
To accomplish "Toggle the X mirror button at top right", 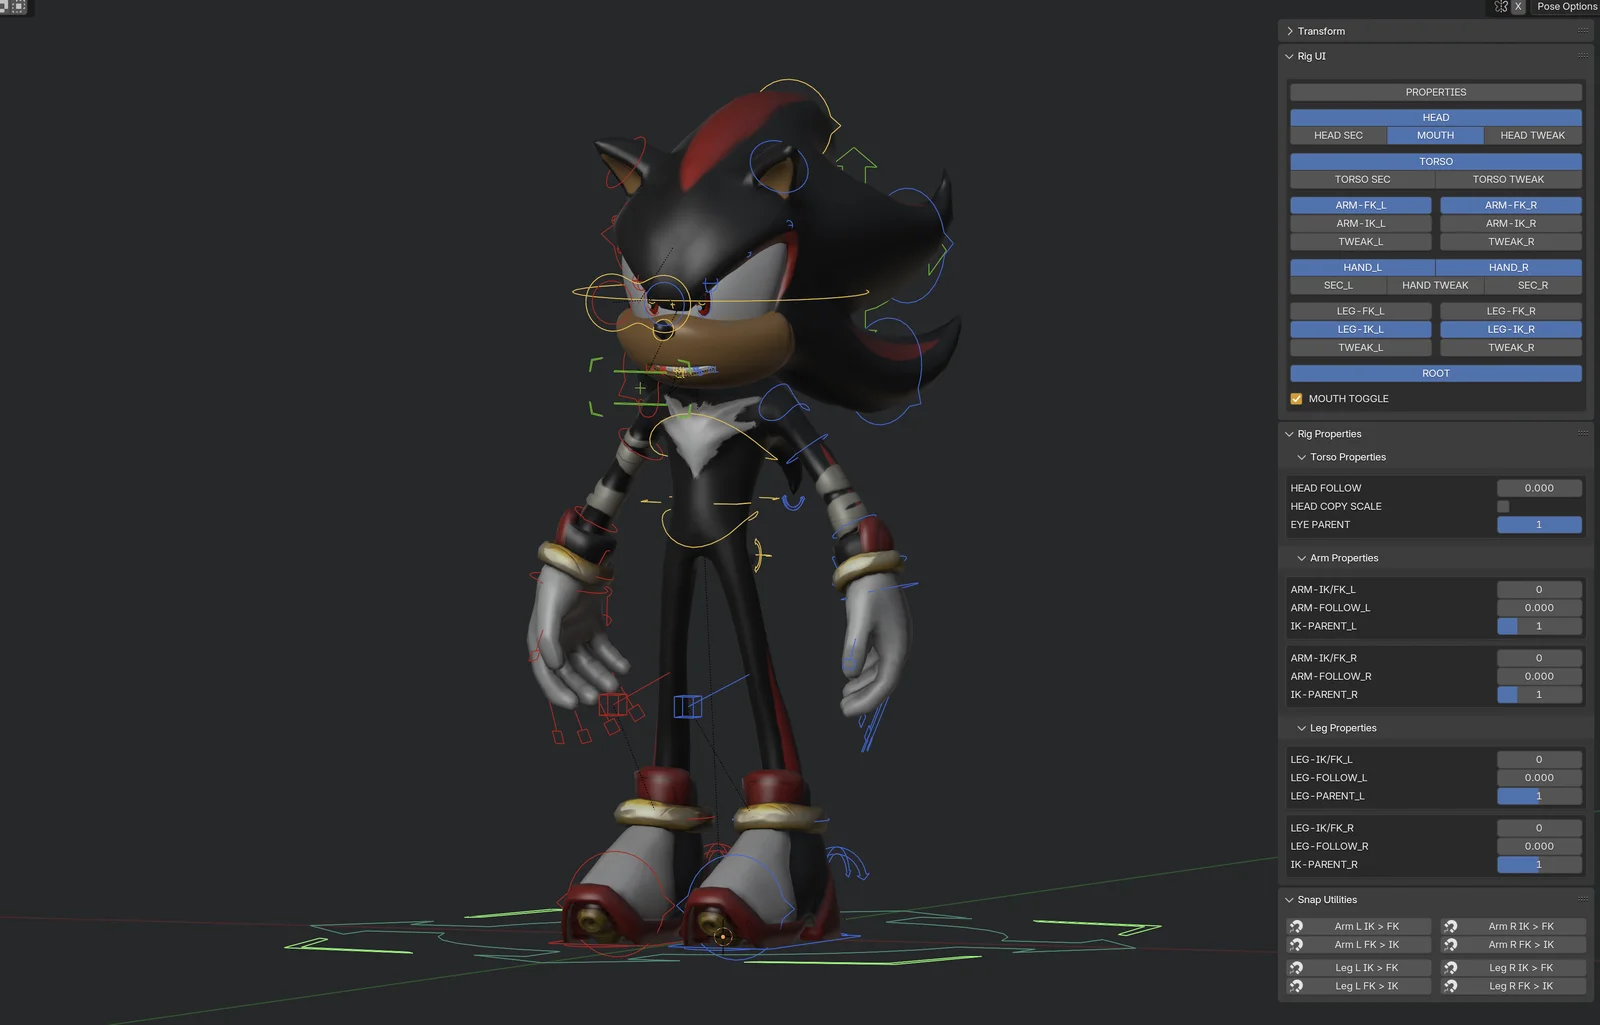I will pyautogui.click(x=1518, y=6).
